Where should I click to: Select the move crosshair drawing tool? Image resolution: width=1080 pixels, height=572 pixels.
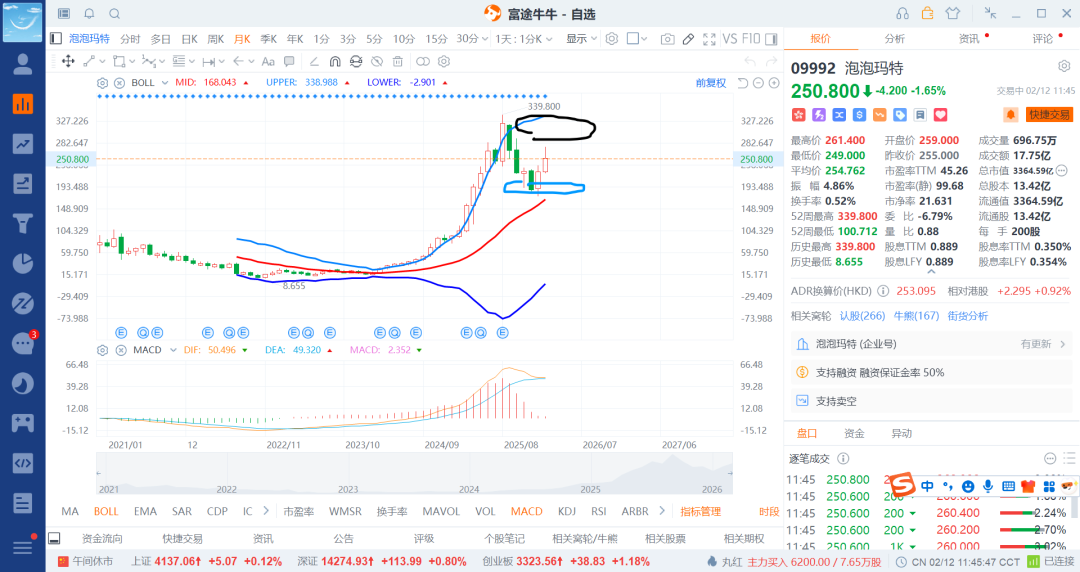[x=68, y=61]
